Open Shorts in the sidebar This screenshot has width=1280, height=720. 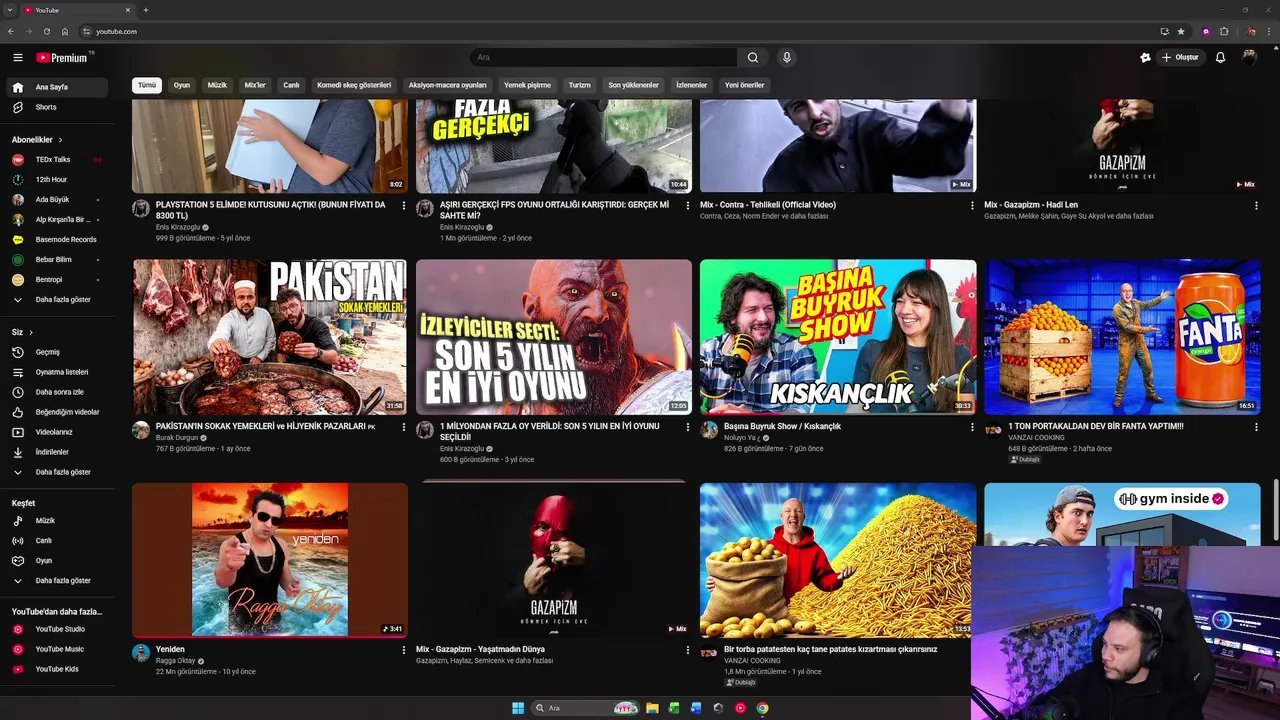coord(57,107)
